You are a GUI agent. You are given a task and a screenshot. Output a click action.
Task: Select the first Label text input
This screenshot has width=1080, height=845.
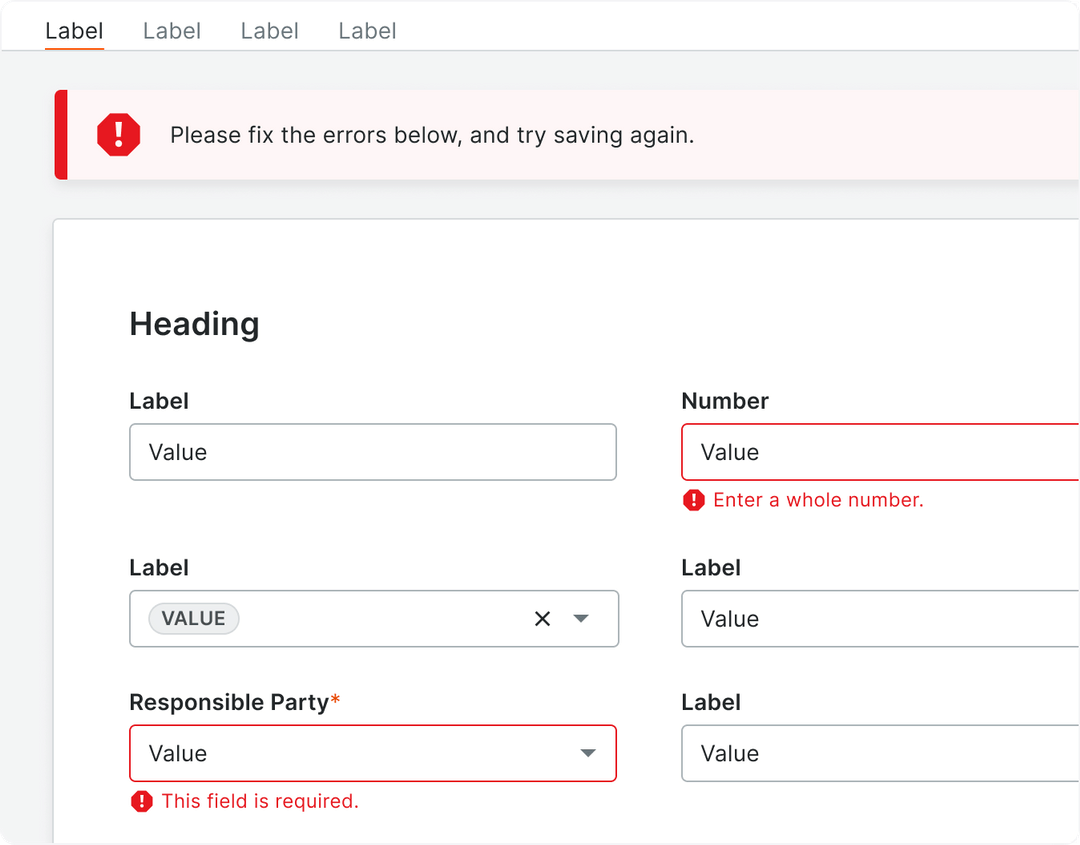tap(373, 452)
